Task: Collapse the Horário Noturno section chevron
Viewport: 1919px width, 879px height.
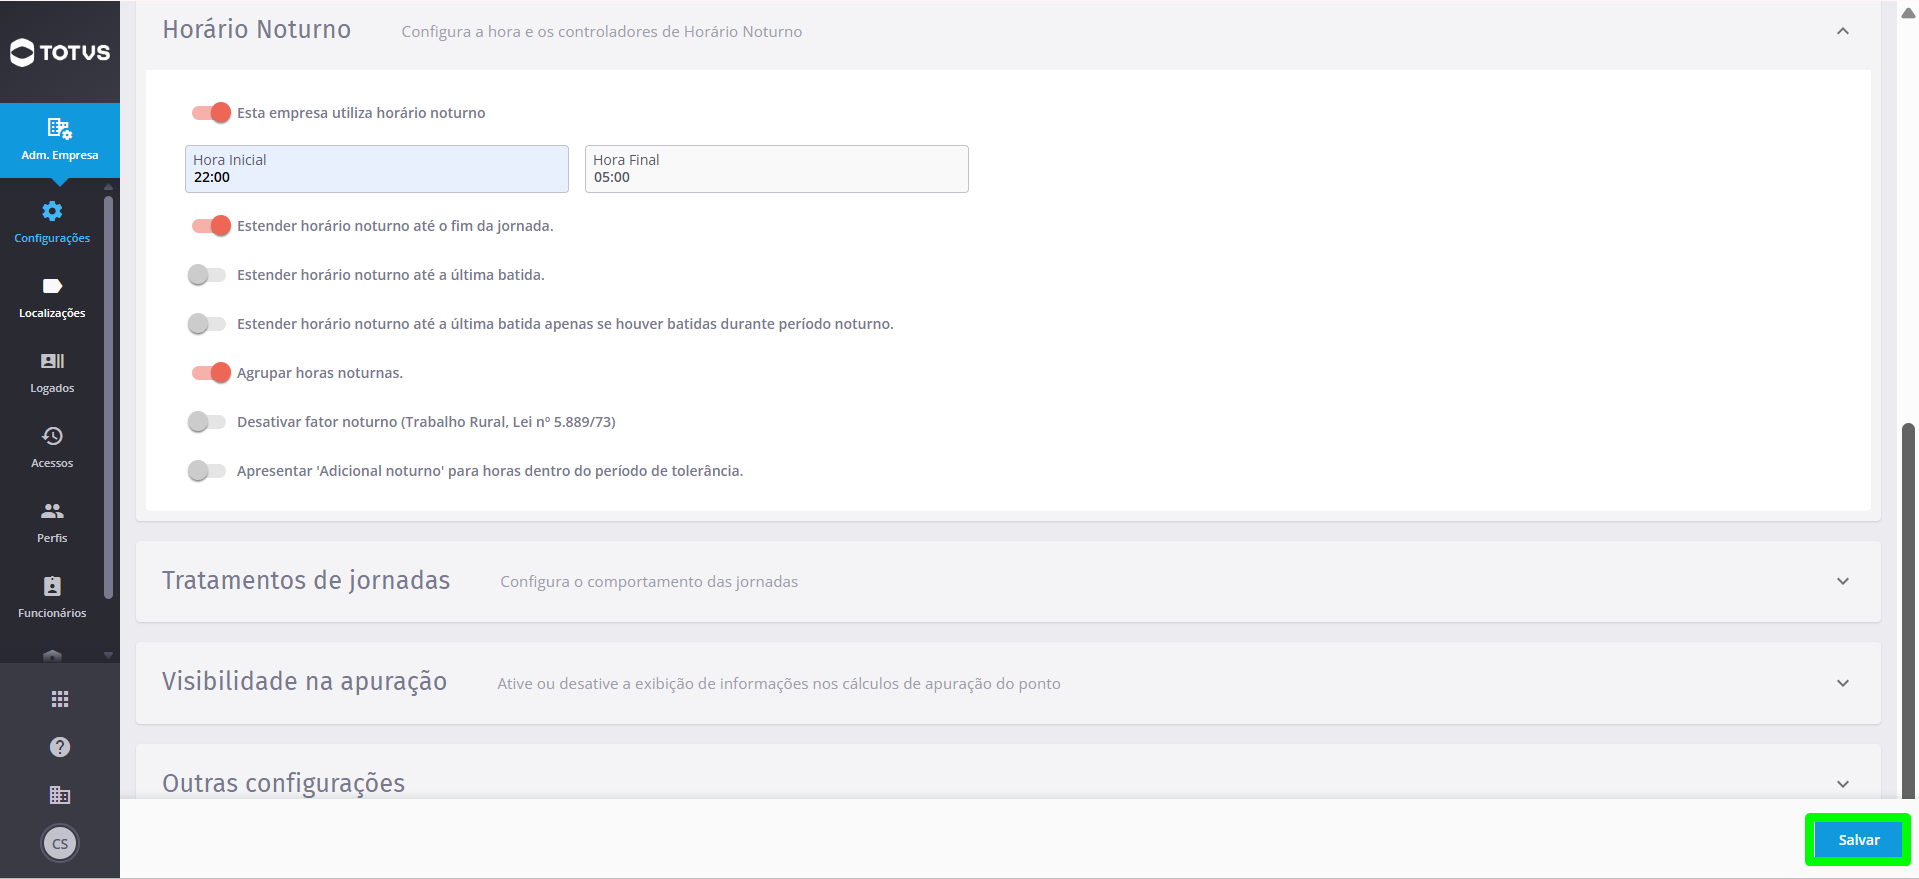Action: (x=1843, y=31)
